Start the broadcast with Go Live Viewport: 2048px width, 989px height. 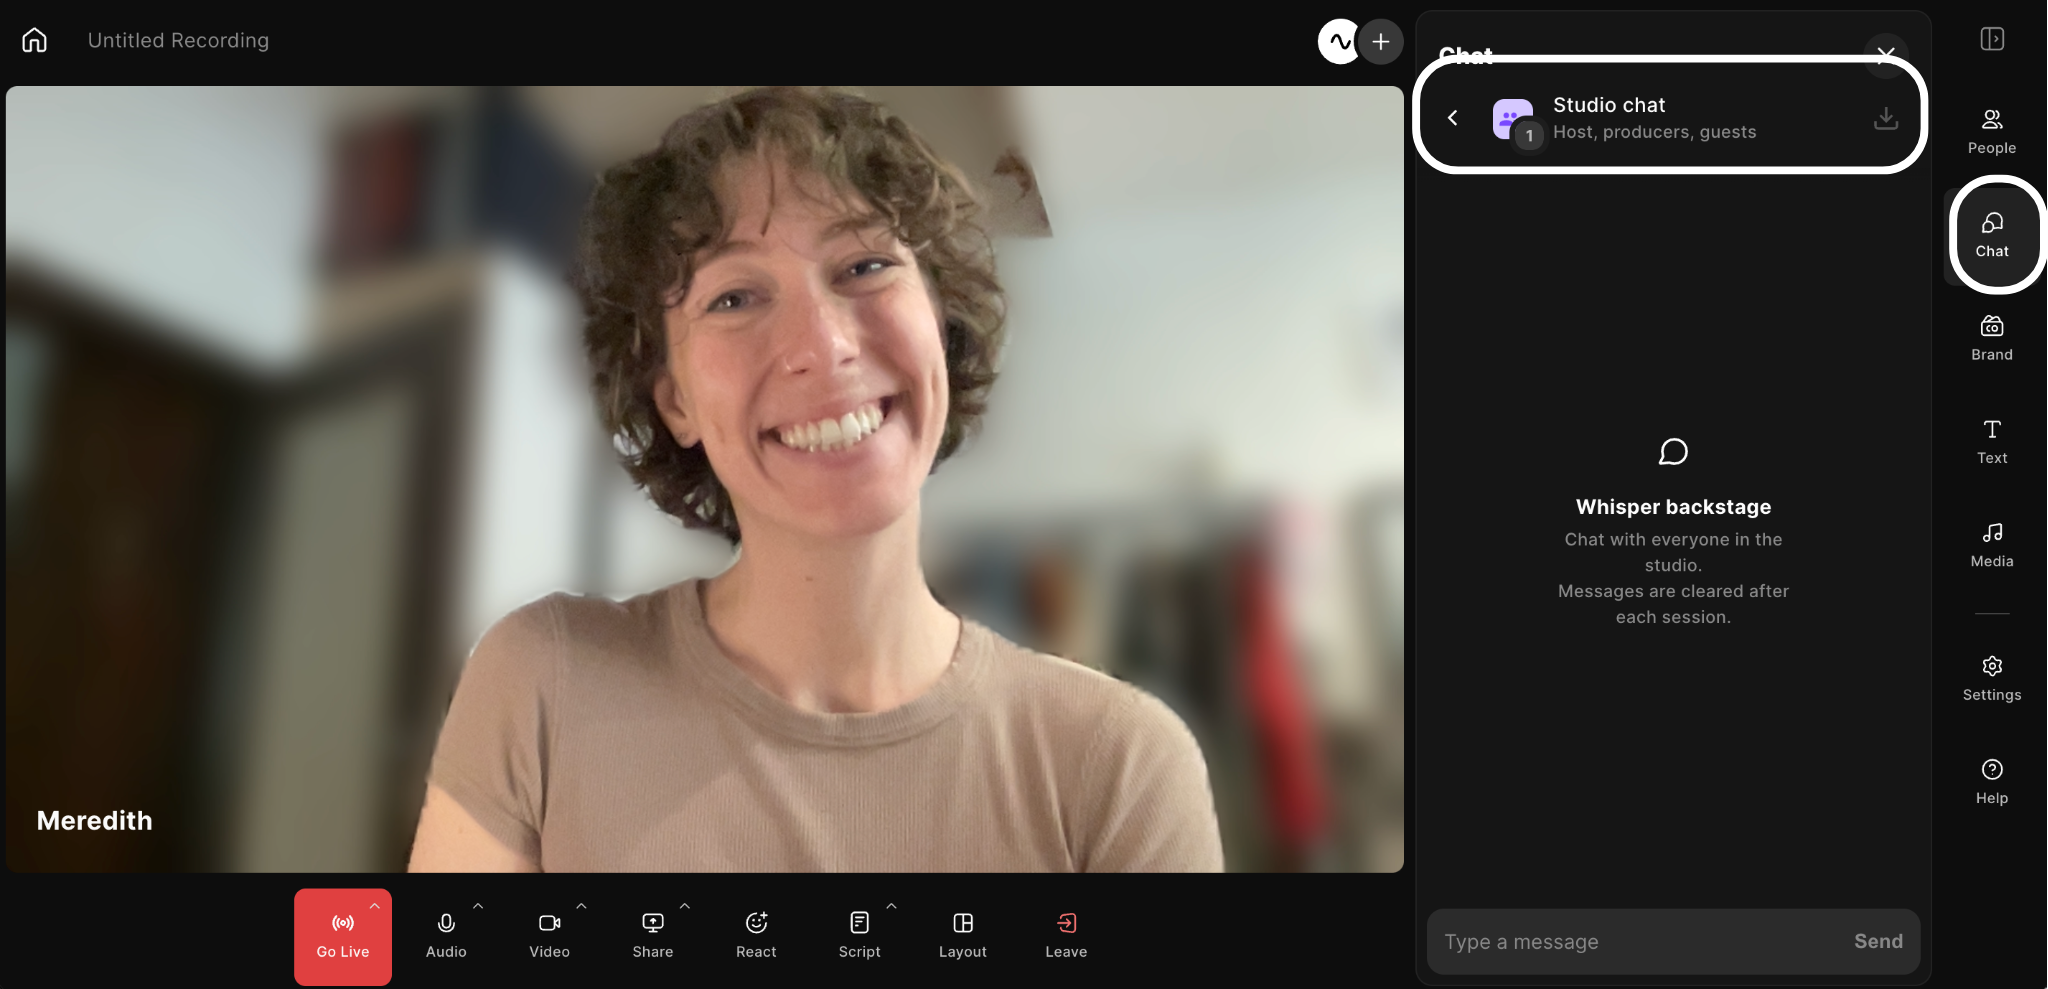[x=343, y=937]
